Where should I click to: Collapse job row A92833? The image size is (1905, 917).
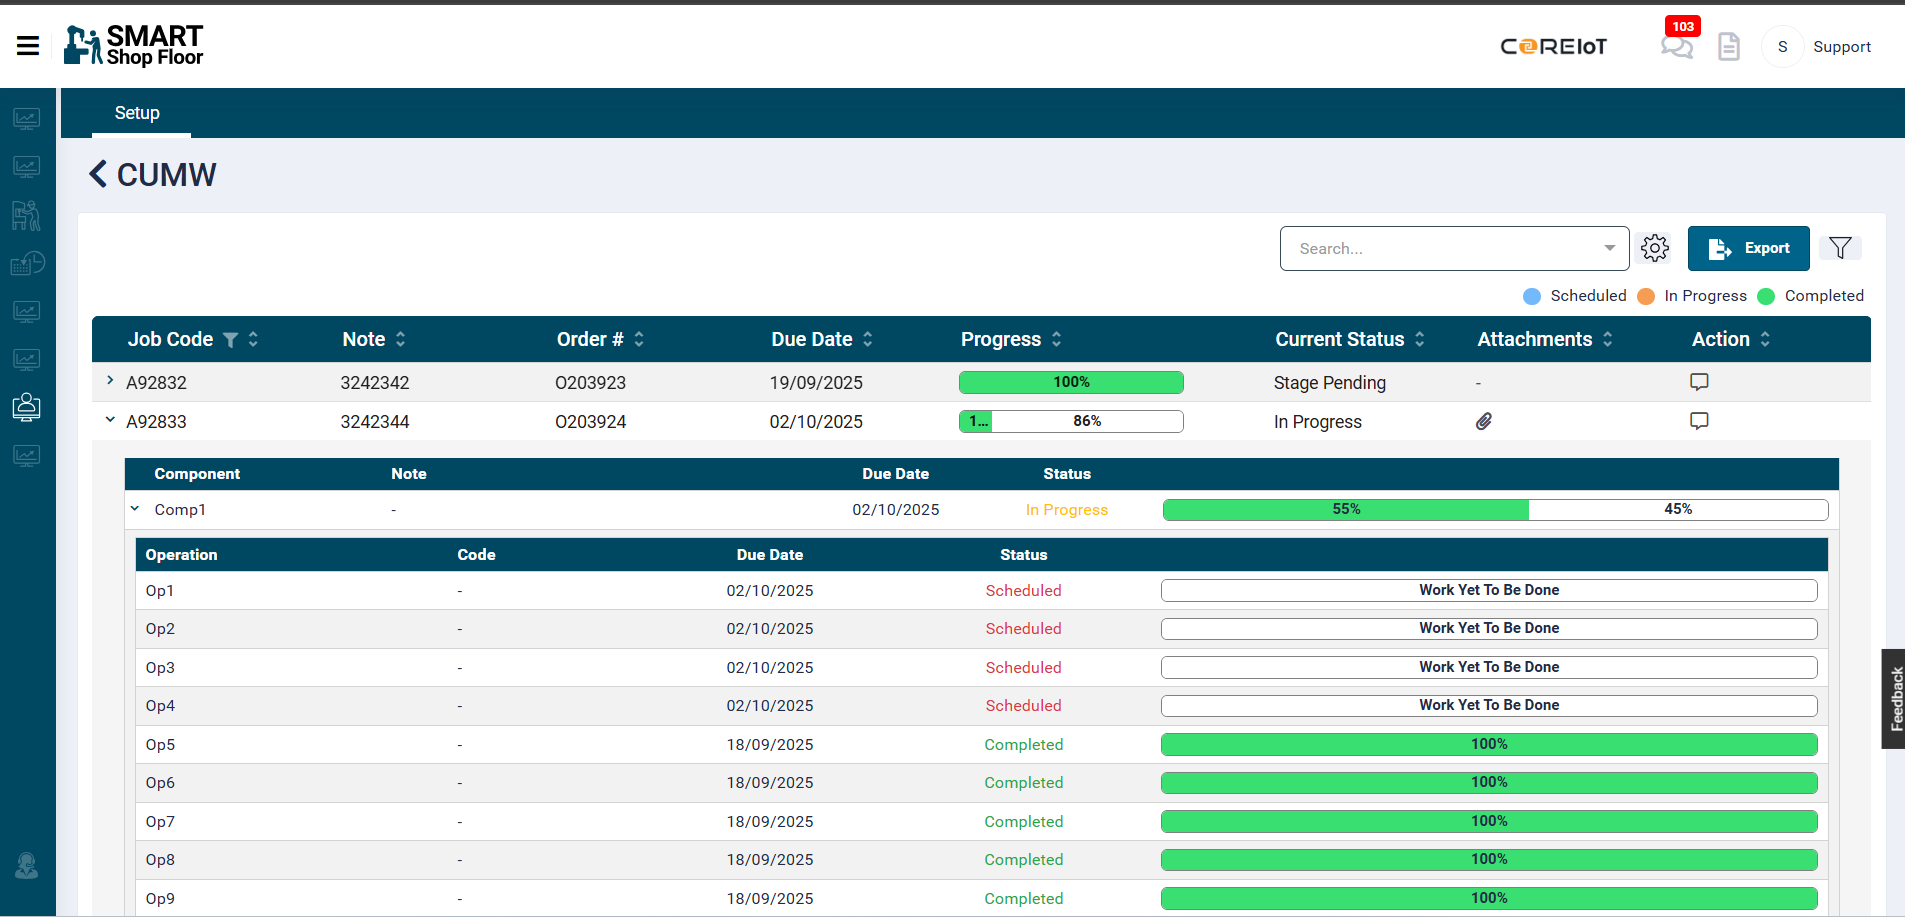[x=110, y=420]
